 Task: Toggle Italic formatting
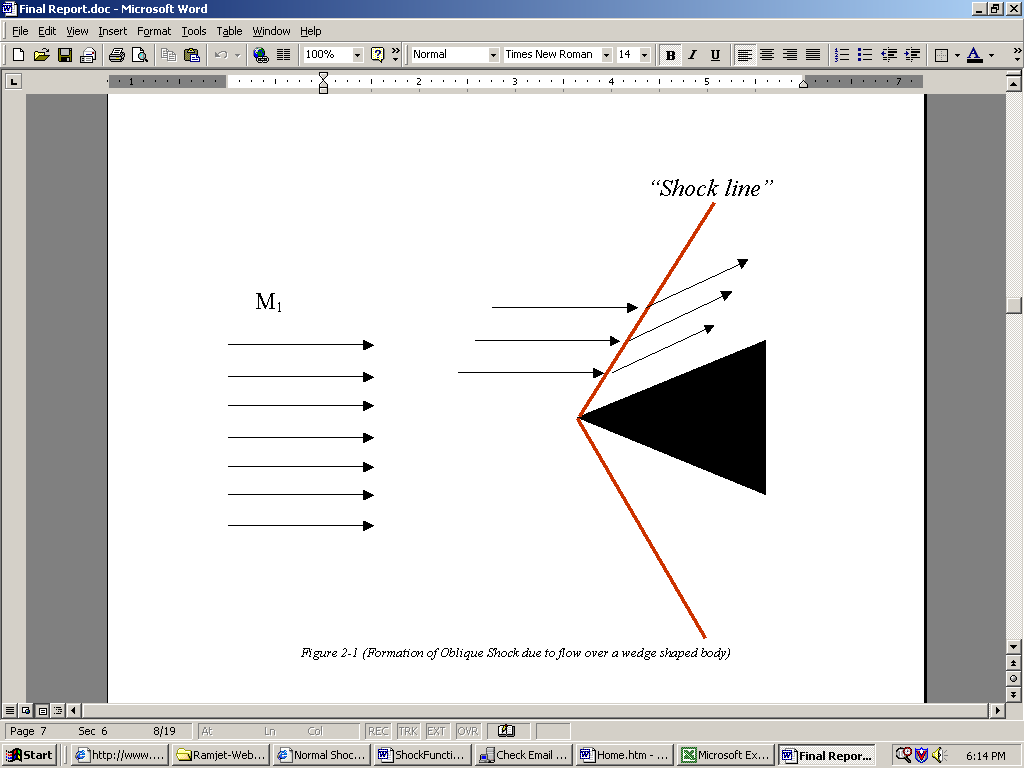pyautogui.click(x=692, y=55)
